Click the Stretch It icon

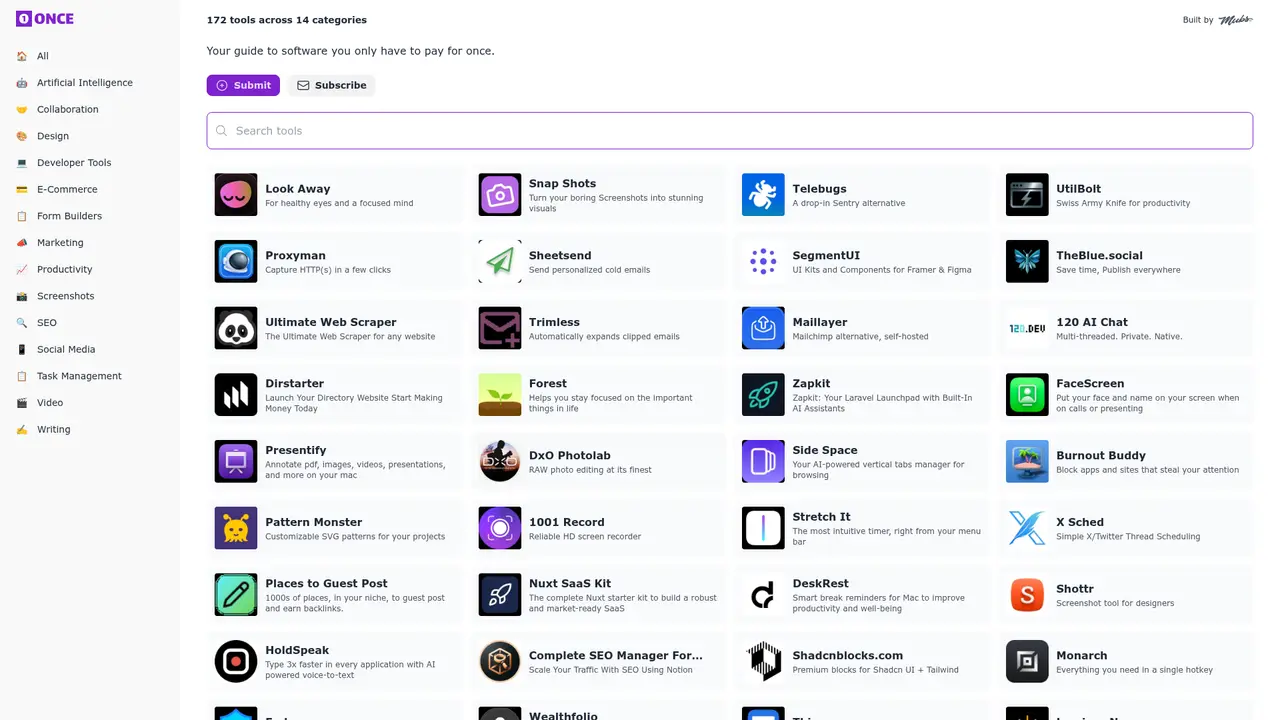coord(763,528)
